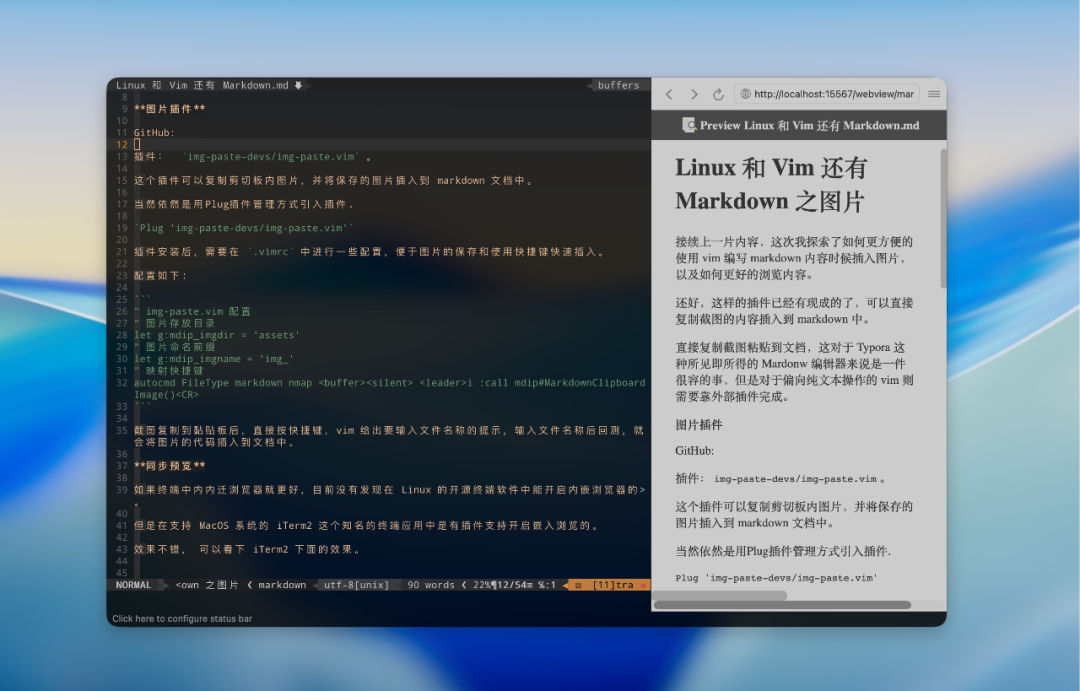The width and height of the screenshot is (1080, 691).
Task: Click the 'let g:mdip_imgname' line 30
Action: pos(214,359)
